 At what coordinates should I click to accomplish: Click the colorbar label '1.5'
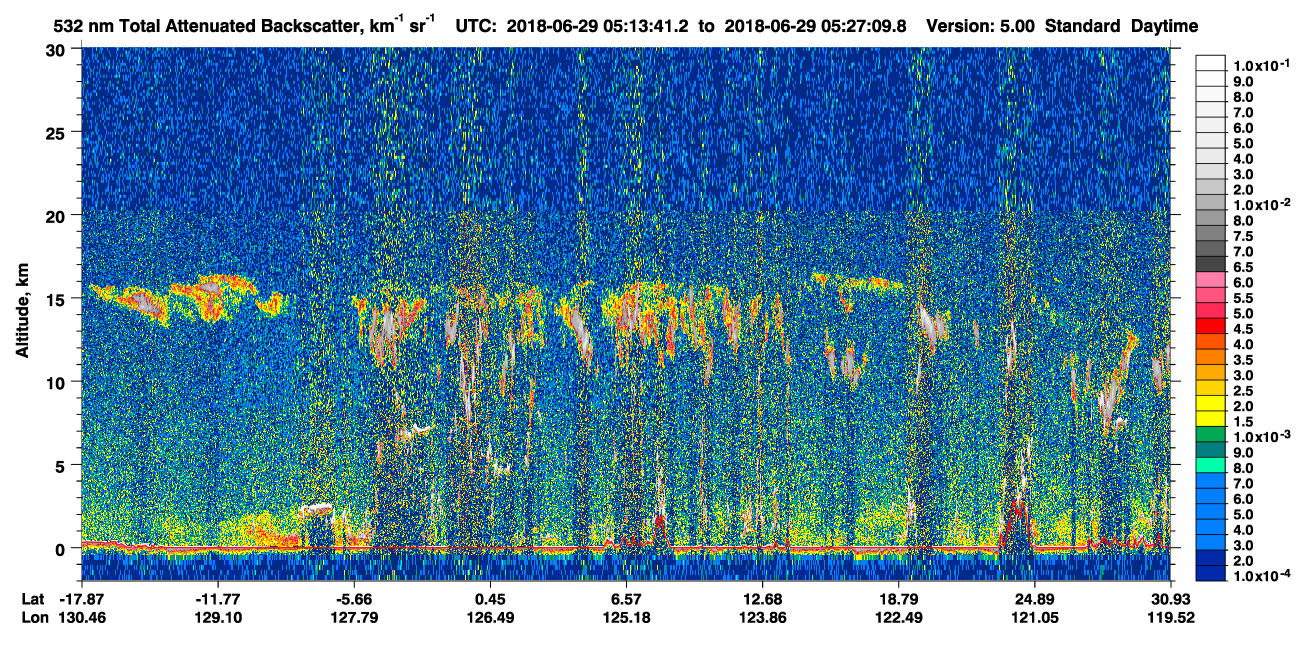tap(1244, 422)
